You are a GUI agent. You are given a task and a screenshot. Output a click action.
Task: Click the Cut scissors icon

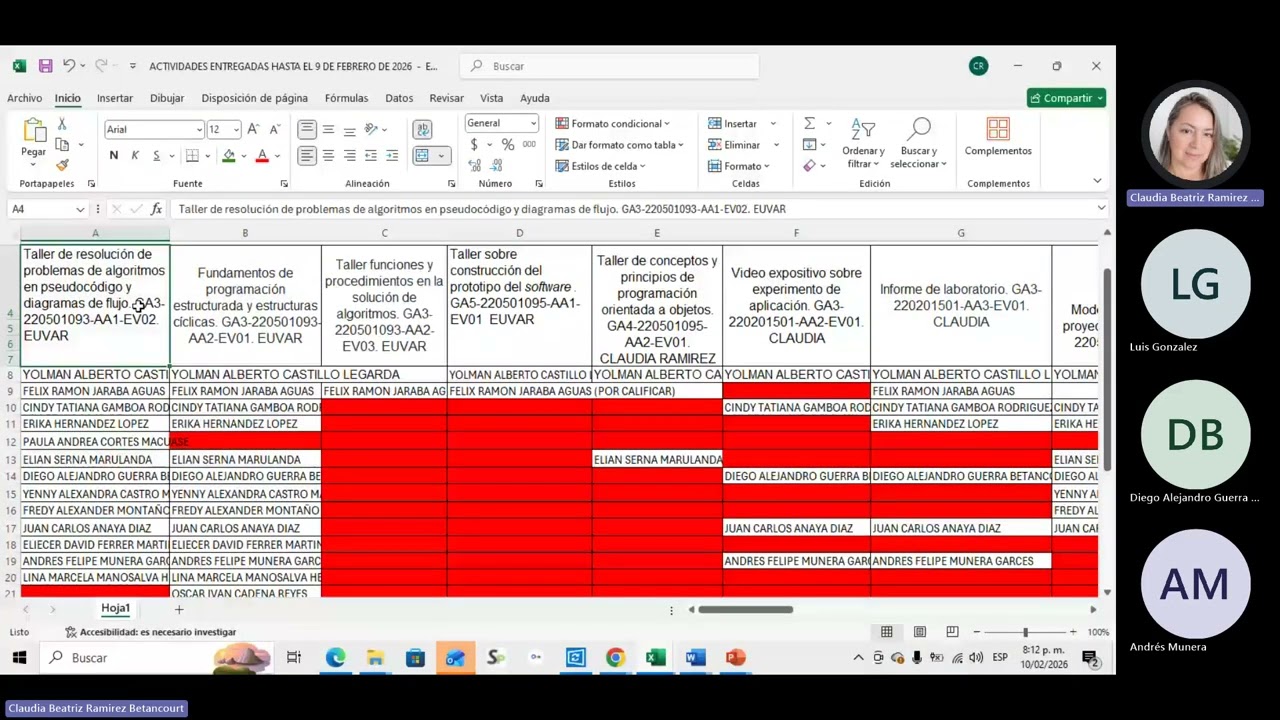(x=61, y=124)
